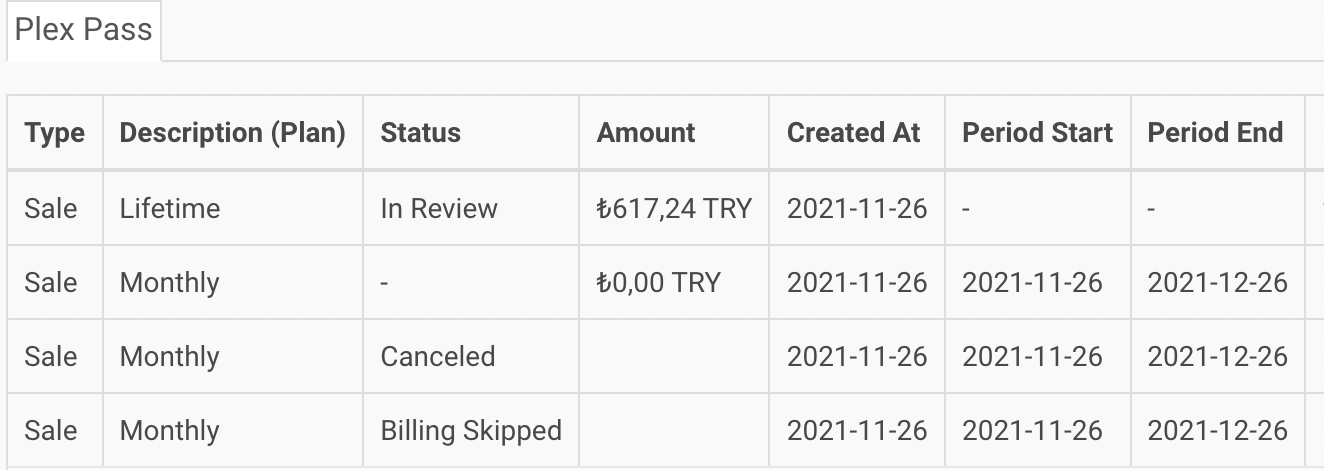Select the Period Start column header

click(1037, 133)
